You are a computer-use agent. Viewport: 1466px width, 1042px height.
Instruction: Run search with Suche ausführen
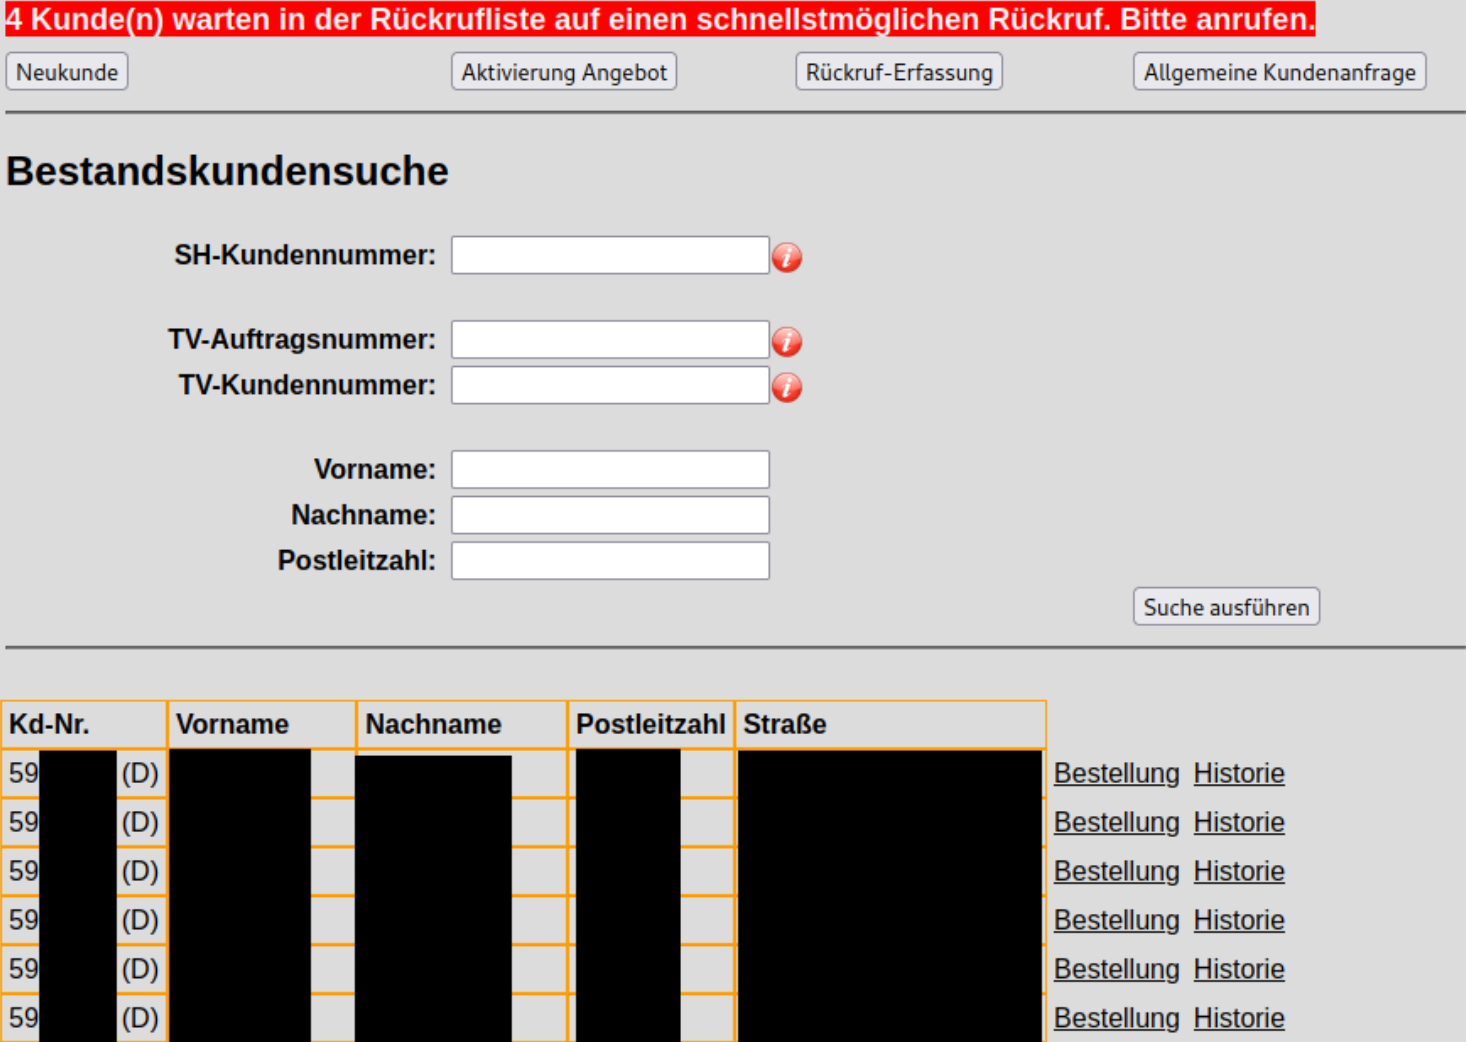pos(1226,607)
